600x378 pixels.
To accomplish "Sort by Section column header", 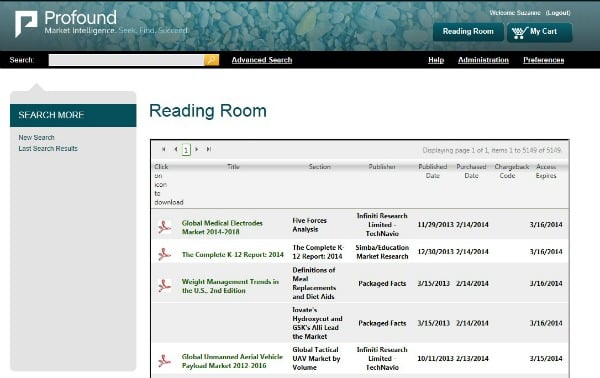I will [320, 166].
